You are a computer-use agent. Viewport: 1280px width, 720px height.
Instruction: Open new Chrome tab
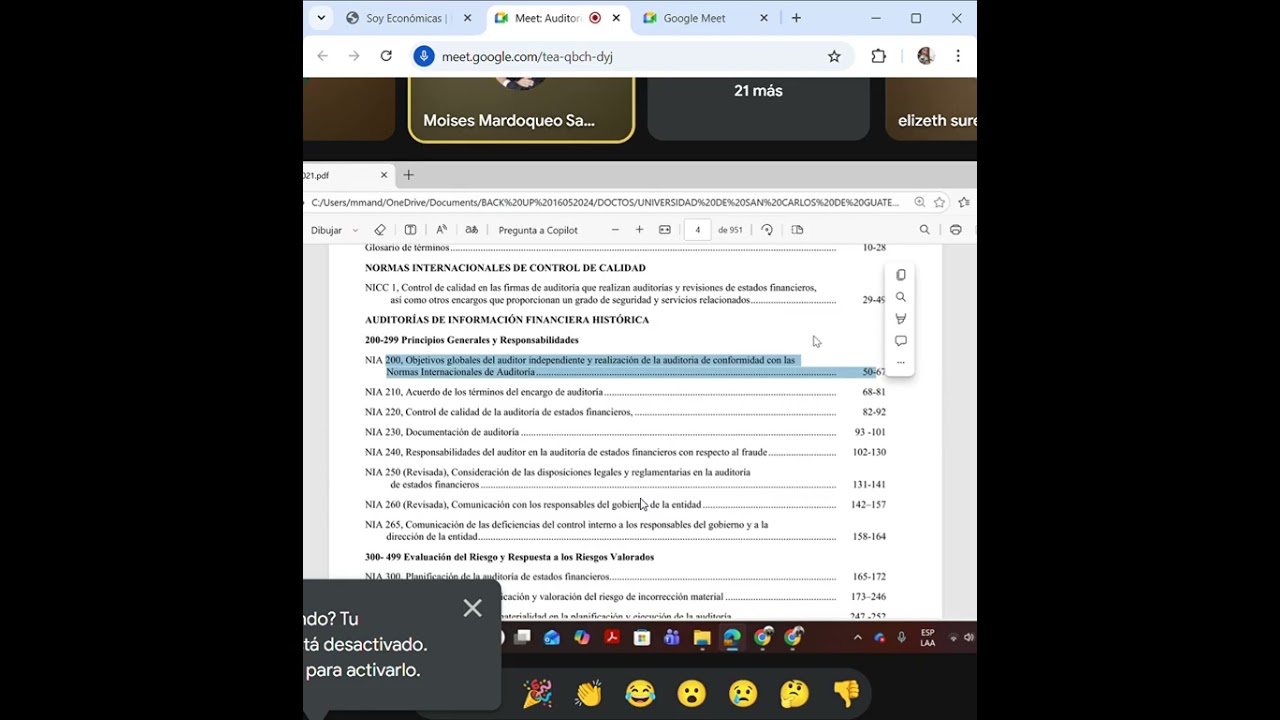796,18
